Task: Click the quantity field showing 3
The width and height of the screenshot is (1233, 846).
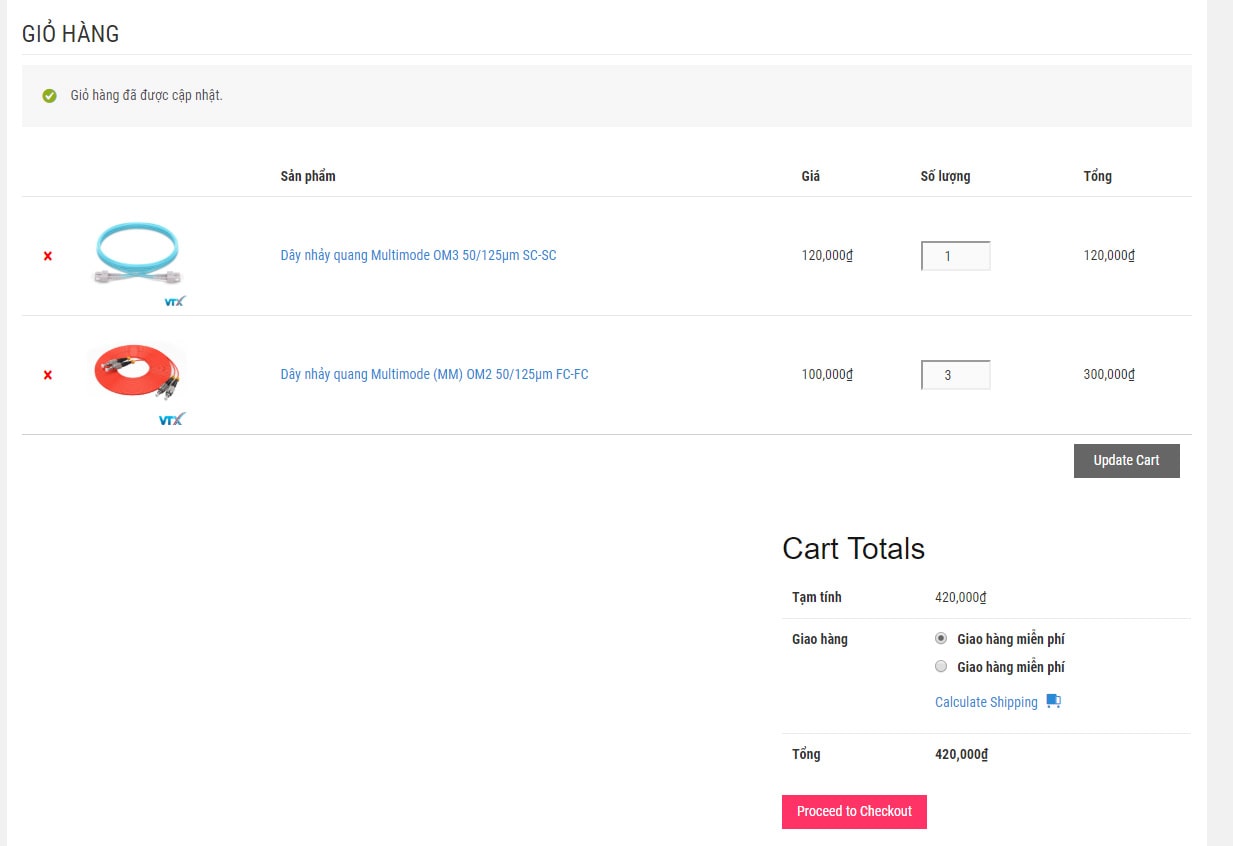Action: pyautogui.click(x=955, y=375)
